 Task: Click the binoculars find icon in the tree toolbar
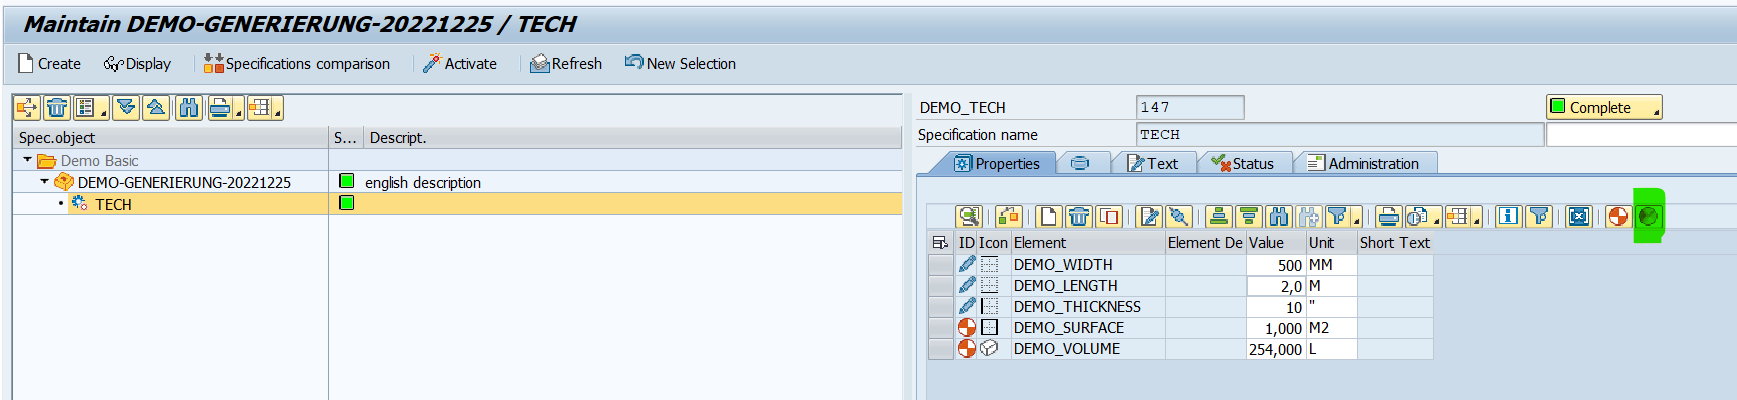pyautogui.click(x=188, y=108)
